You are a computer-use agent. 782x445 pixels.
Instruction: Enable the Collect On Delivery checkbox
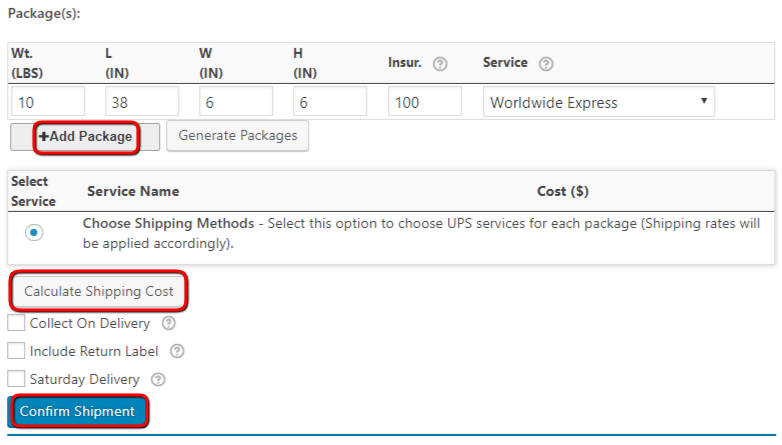point(16,323)
